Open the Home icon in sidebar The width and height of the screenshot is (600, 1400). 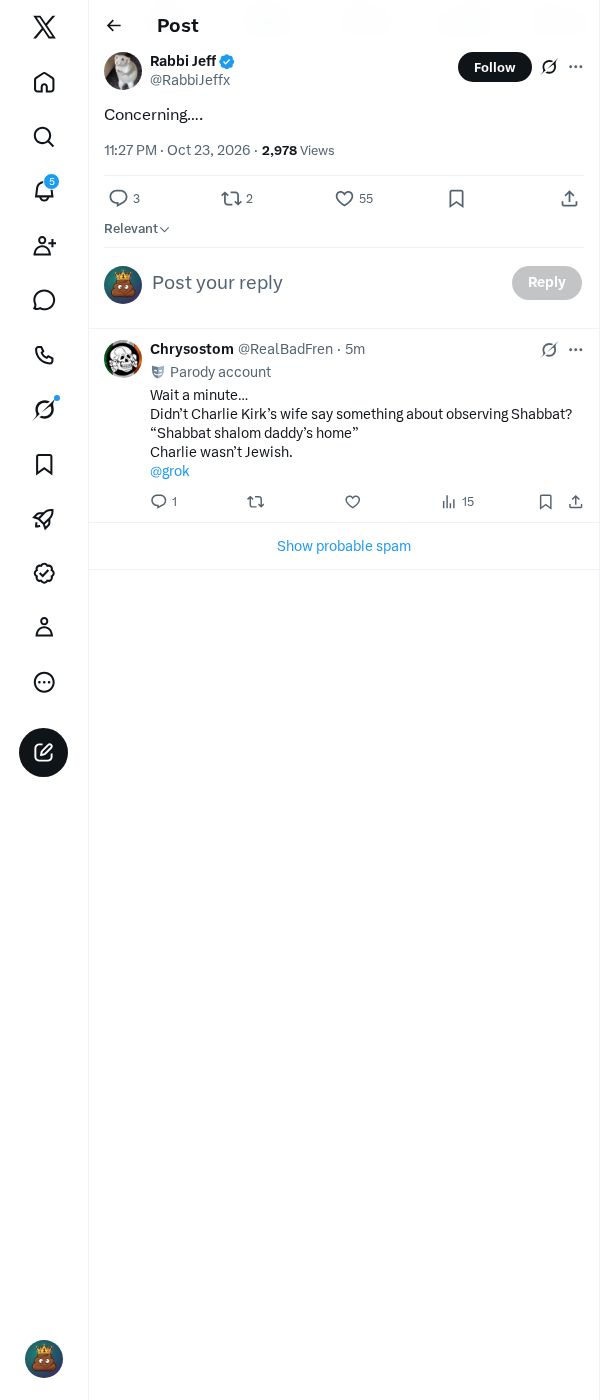tap(44, 82)
